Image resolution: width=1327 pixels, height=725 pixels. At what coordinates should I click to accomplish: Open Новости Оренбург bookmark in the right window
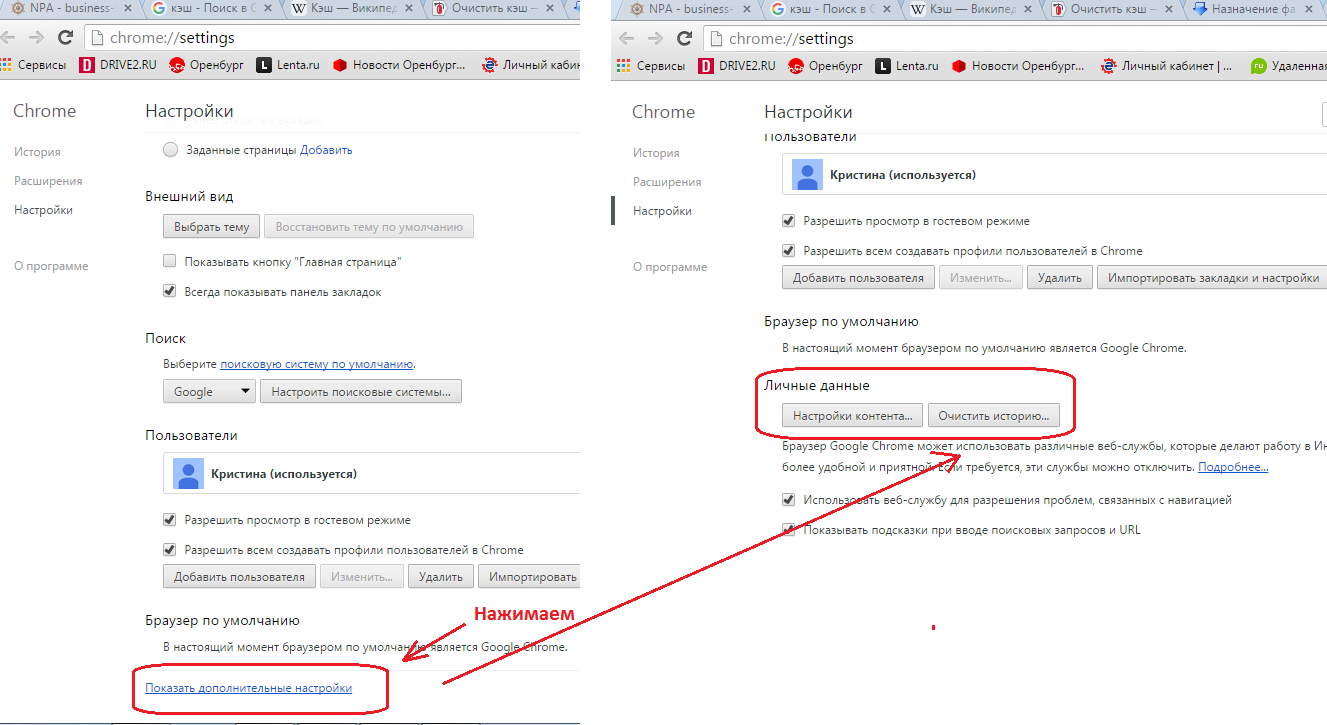click(1017, 66)
